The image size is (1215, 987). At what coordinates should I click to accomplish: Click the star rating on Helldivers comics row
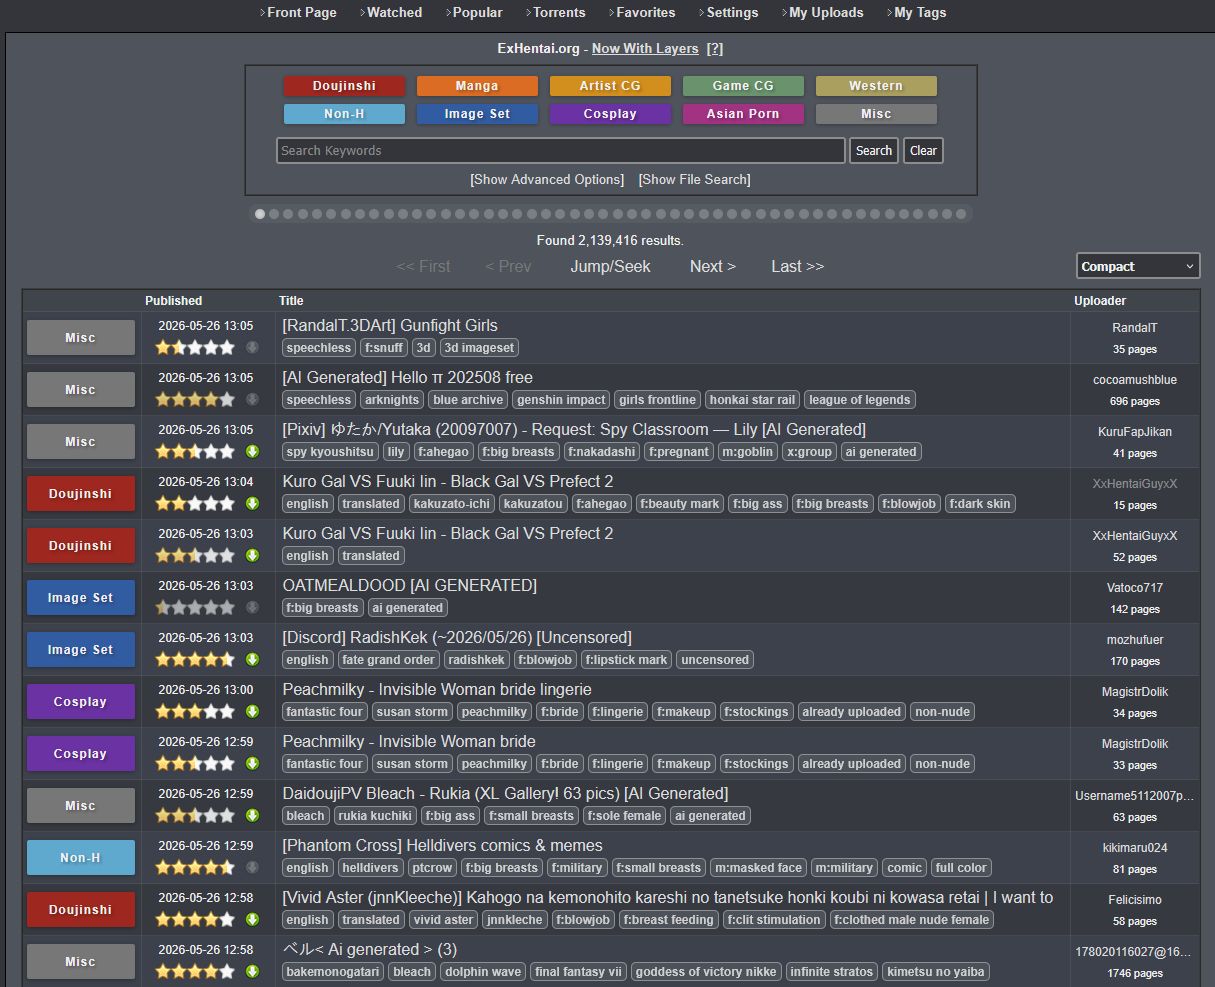click(x=195, y=867)
